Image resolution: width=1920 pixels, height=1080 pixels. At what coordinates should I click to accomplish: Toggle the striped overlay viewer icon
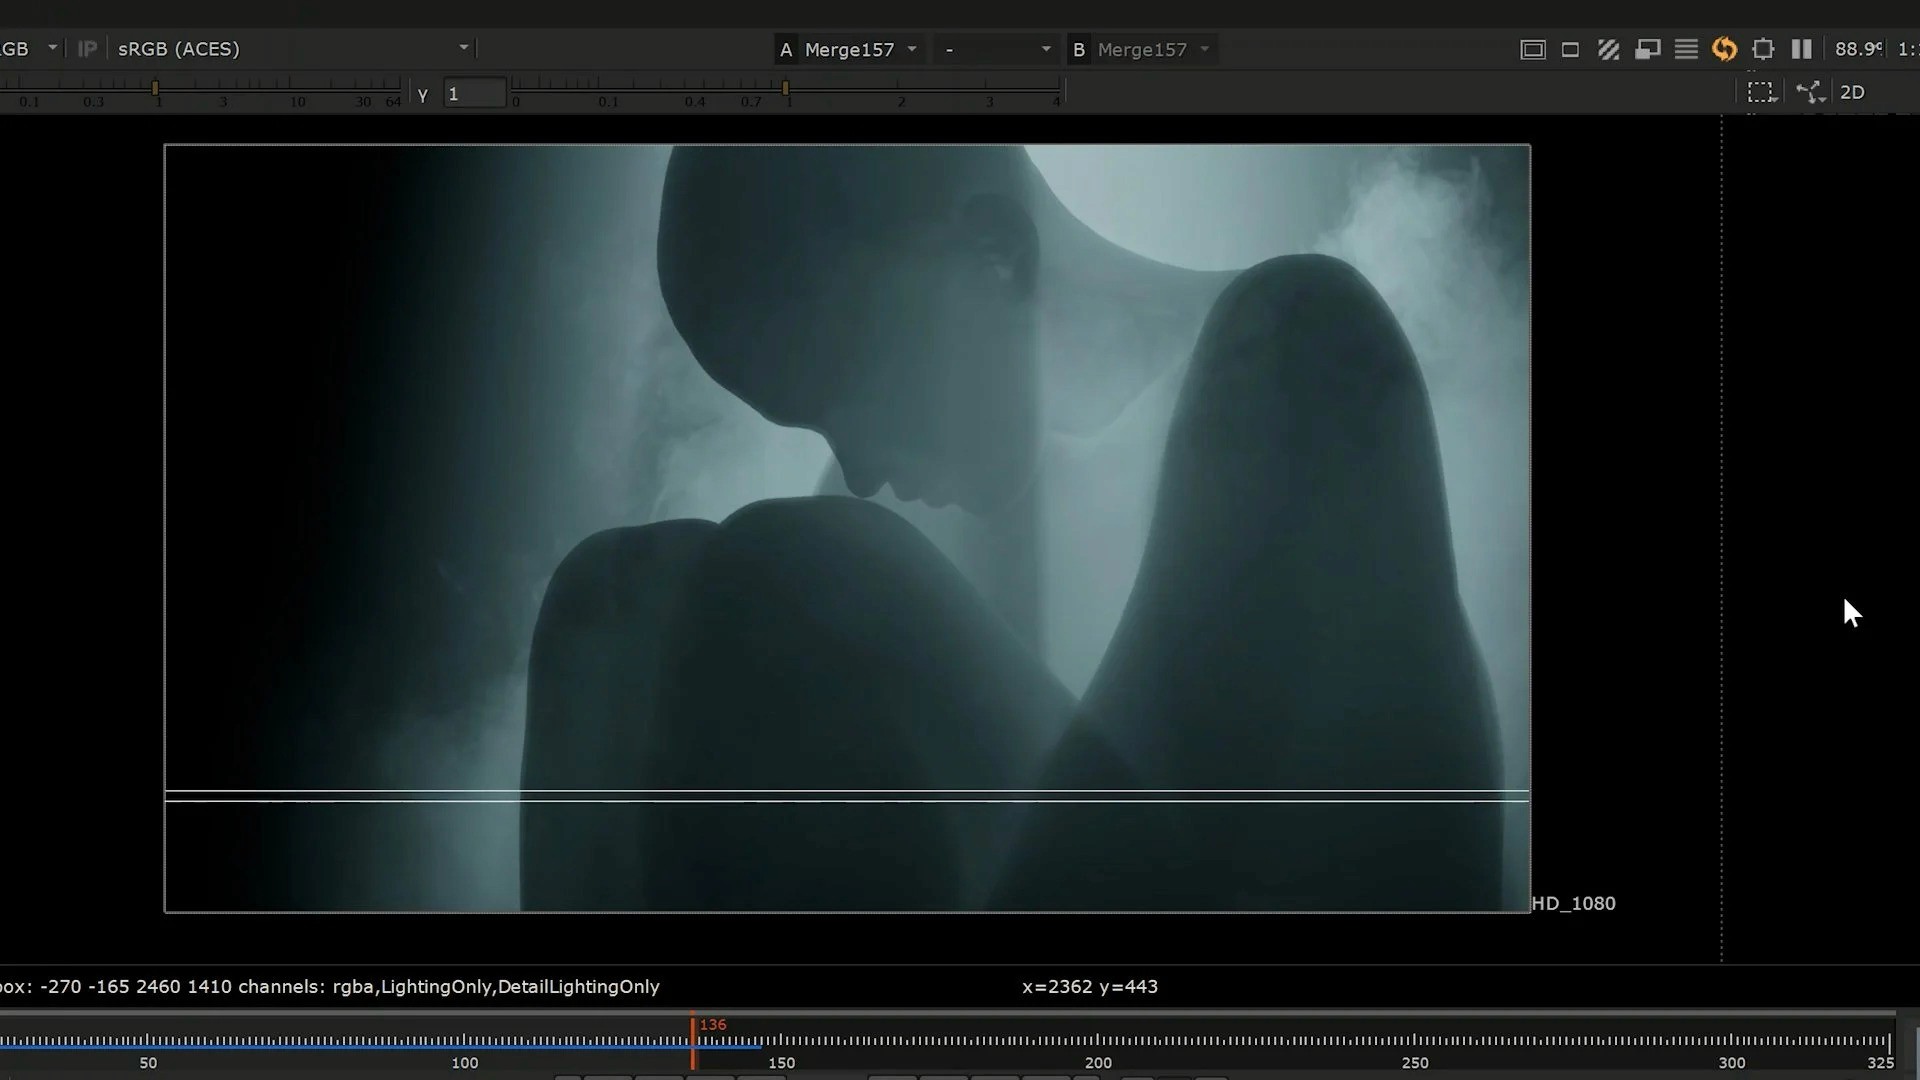coord(1608,49)
